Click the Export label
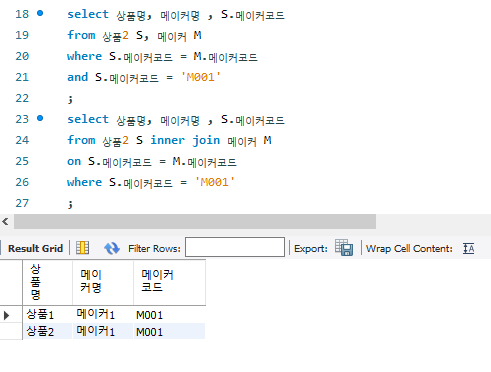 (311, 249)
